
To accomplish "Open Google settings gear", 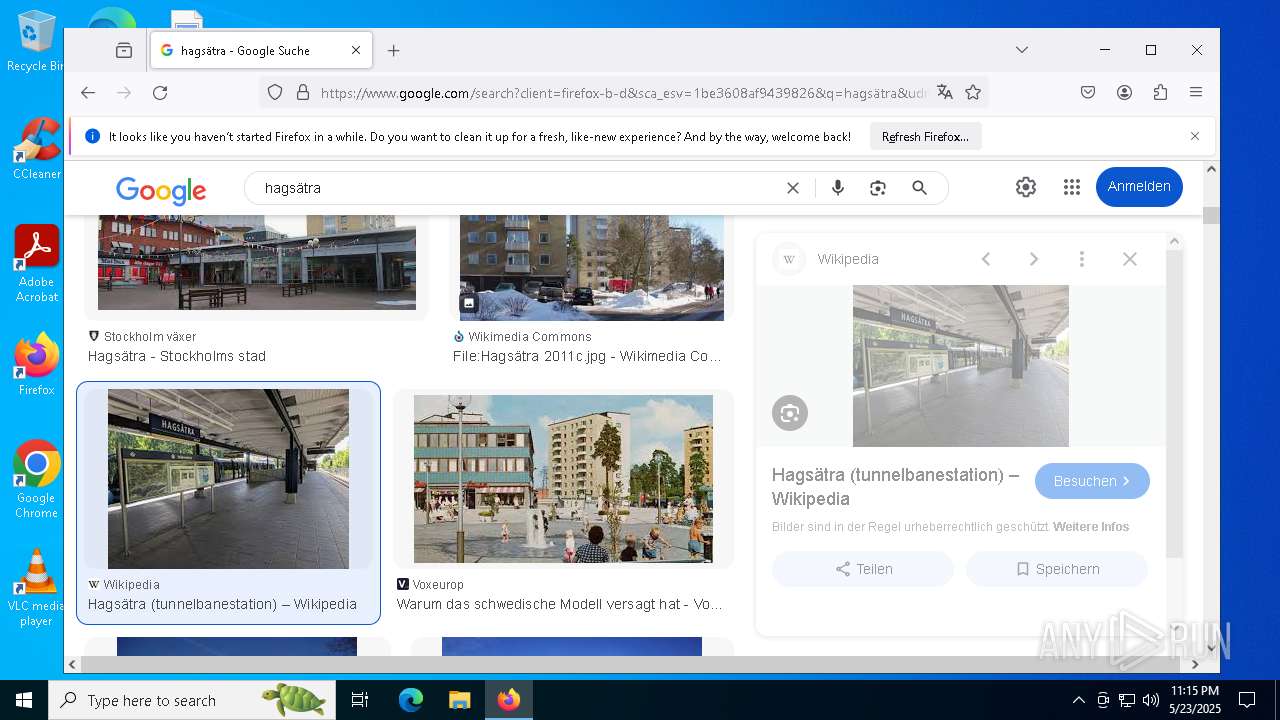I will click(x=1026, y=187).
